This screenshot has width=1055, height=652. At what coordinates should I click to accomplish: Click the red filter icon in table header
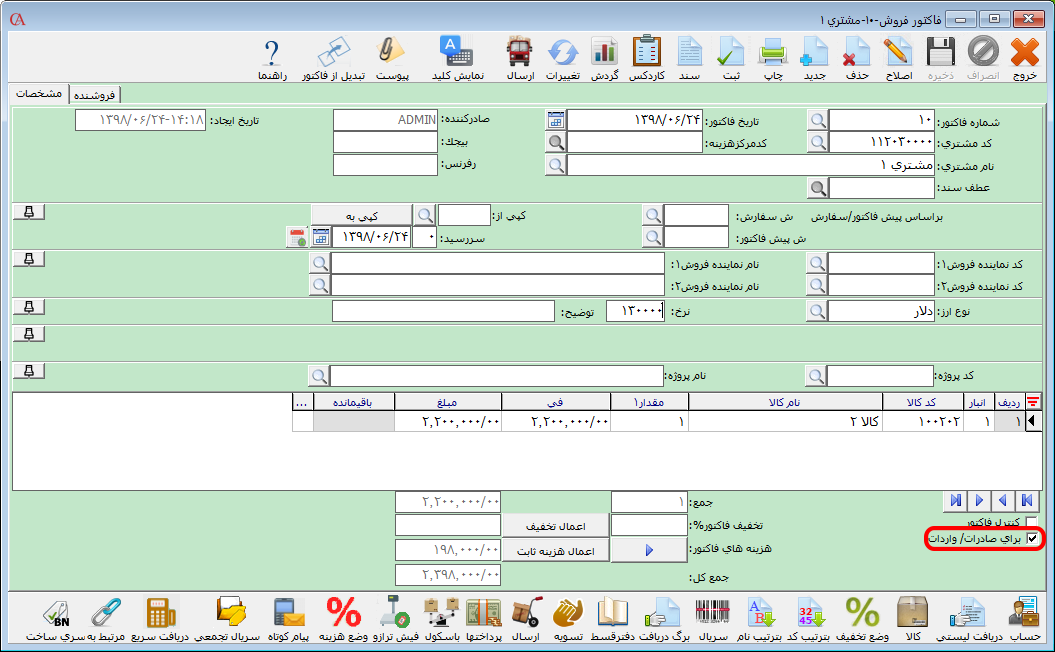tap(1032, 402)
